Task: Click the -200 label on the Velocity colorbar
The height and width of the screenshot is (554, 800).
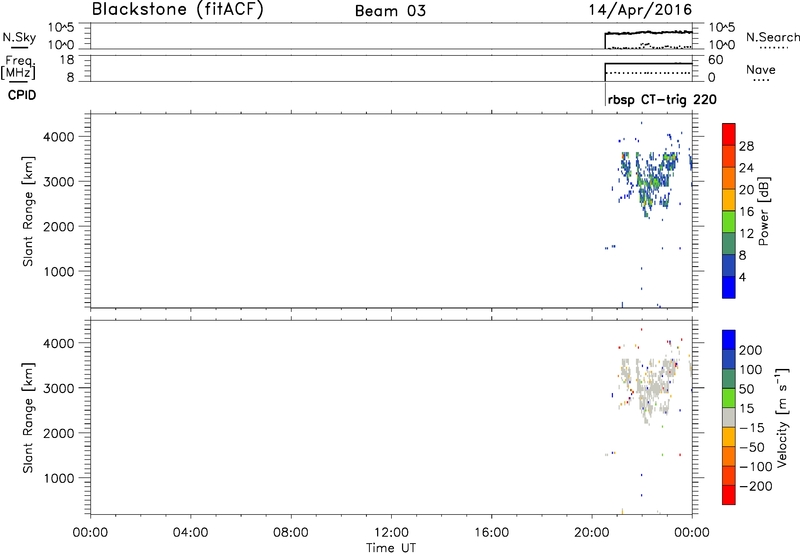Action: pyautogui.click(x=756, y=486)
